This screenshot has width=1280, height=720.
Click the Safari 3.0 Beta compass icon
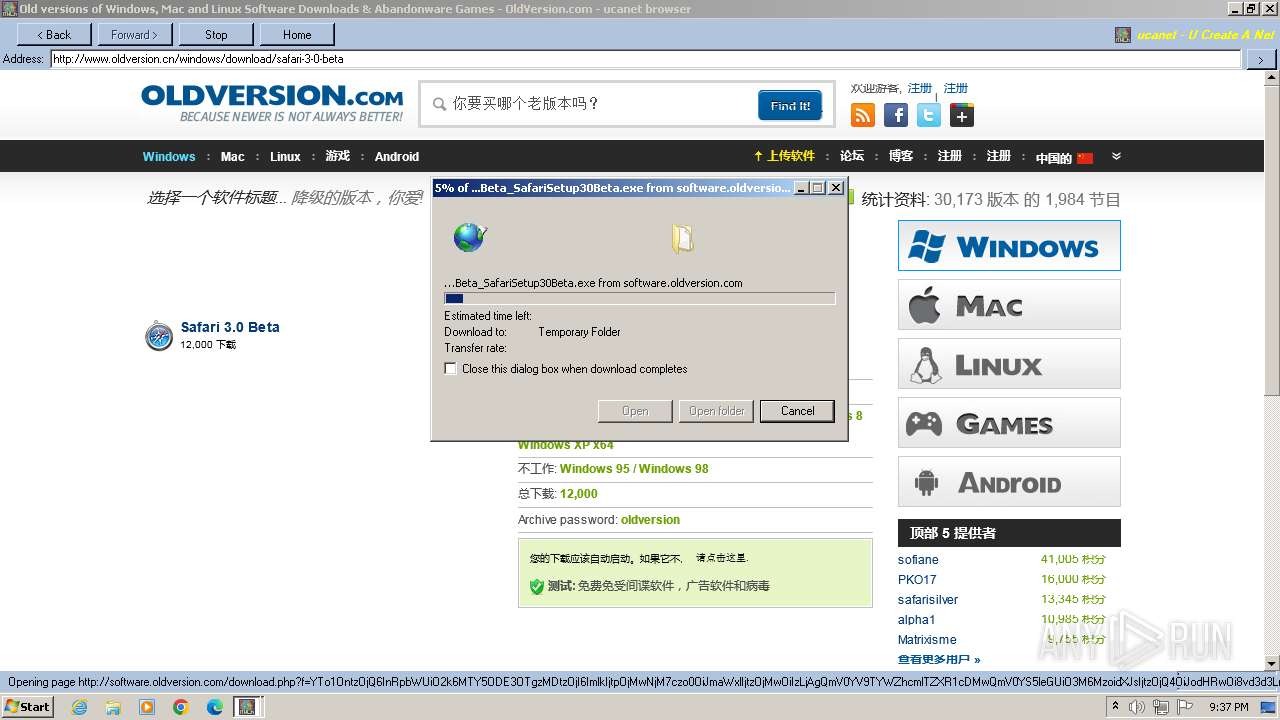(159, 336)
